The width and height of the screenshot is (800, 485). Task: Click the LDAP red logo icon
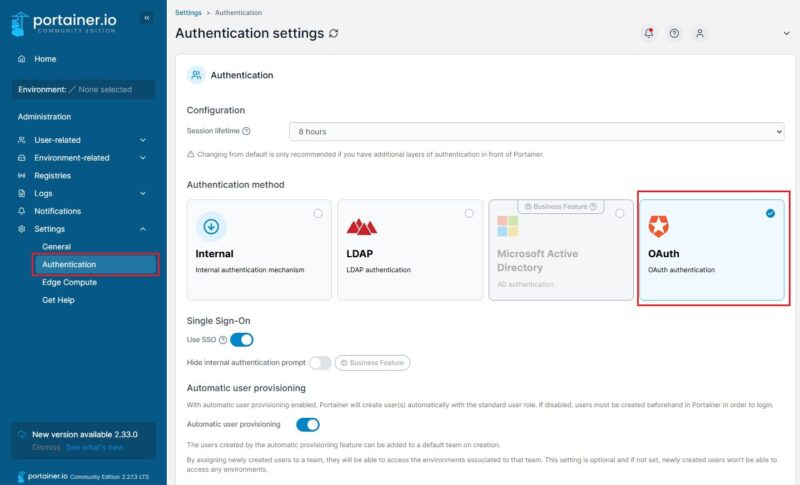pos(361,226)
